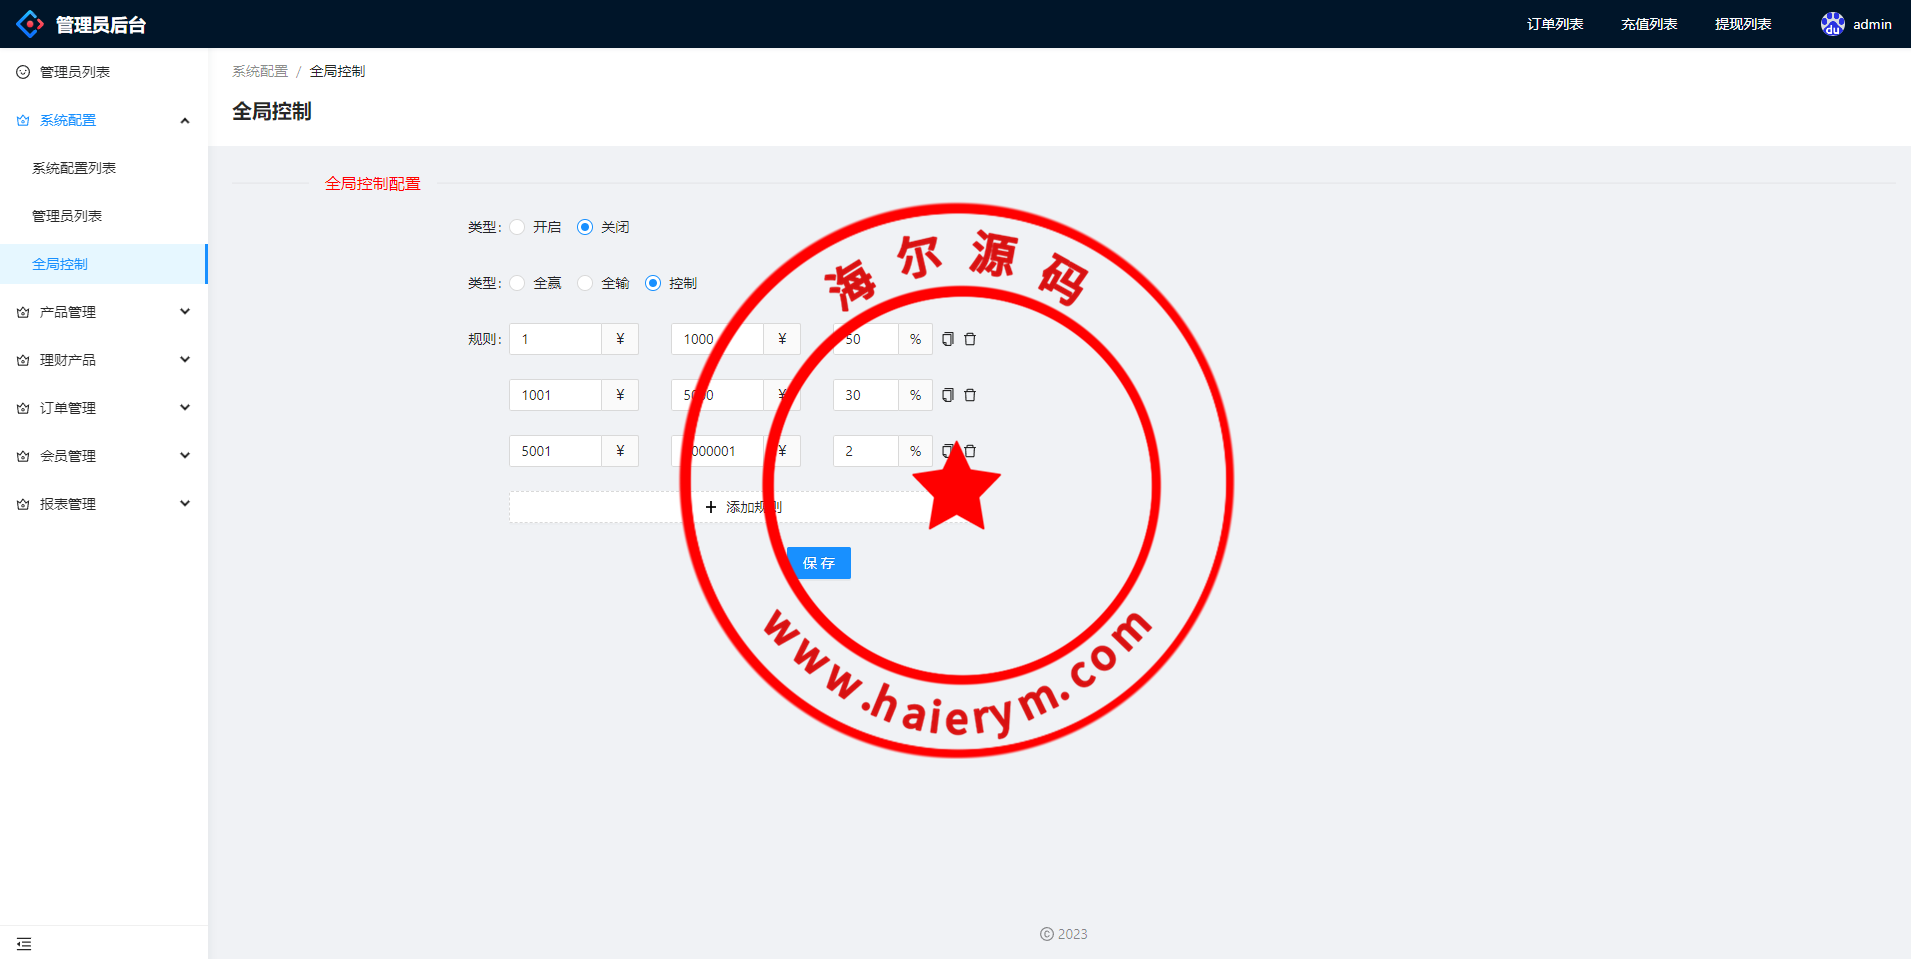1911x959 pixels.
Task: Select the 全赢 radio option
Action: [x=517, y=283]
